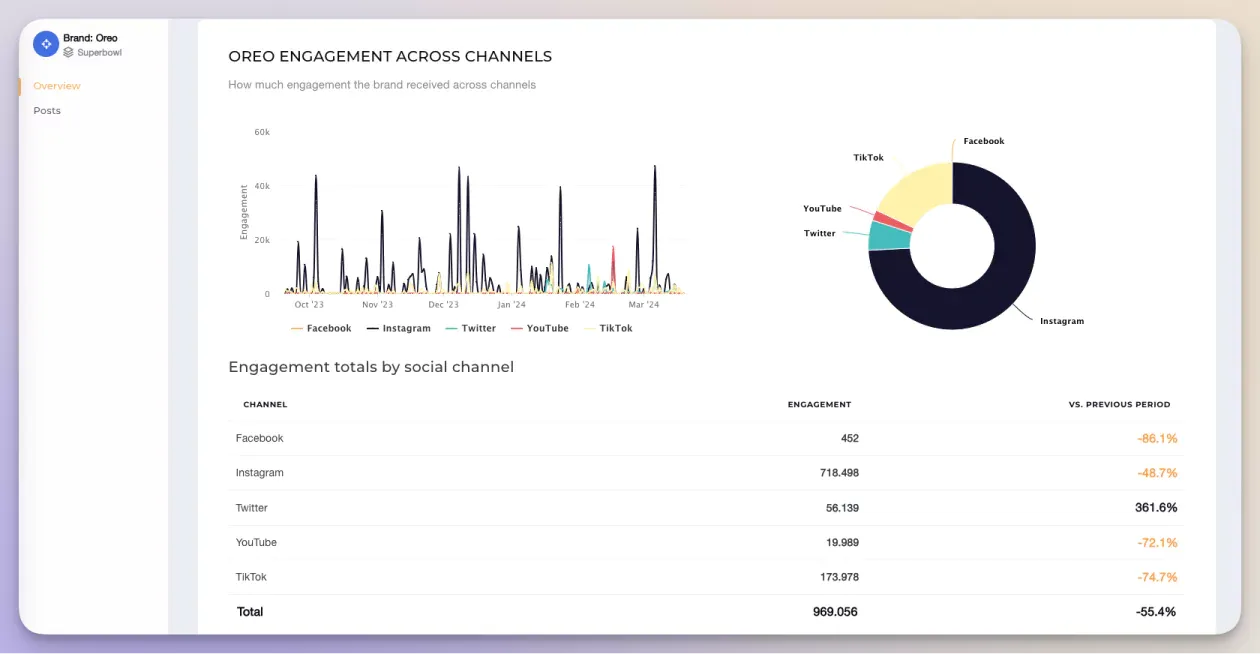Image resolution: width=1260 pixels, height=654 pixels.
Task: Open the Overview sidebar item
Action: click(57, 86)
